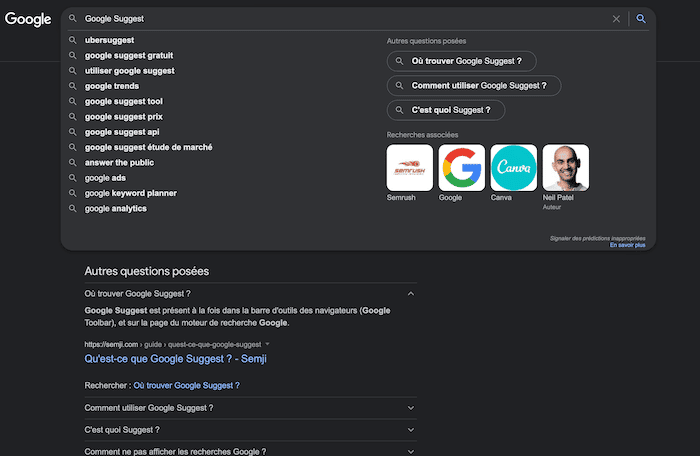Select the Google logo related search
The width and height of the screenshot is (700, 456).
click(461, 168)
